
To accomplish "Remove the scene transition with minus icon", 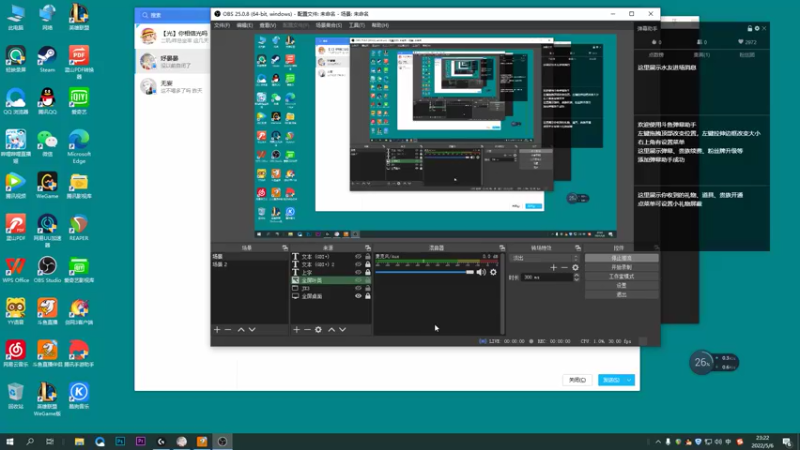I will click(x=564, y=267).
